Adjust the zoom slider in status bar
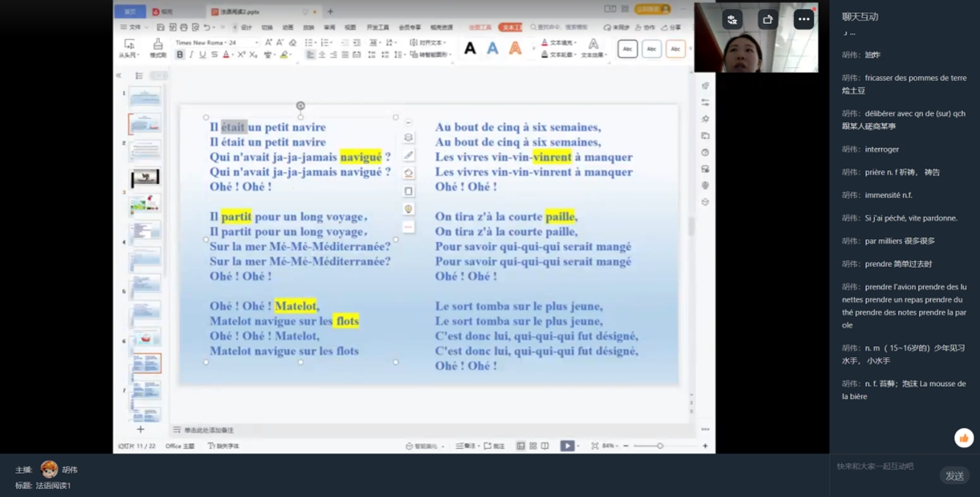 click(660, 446)
